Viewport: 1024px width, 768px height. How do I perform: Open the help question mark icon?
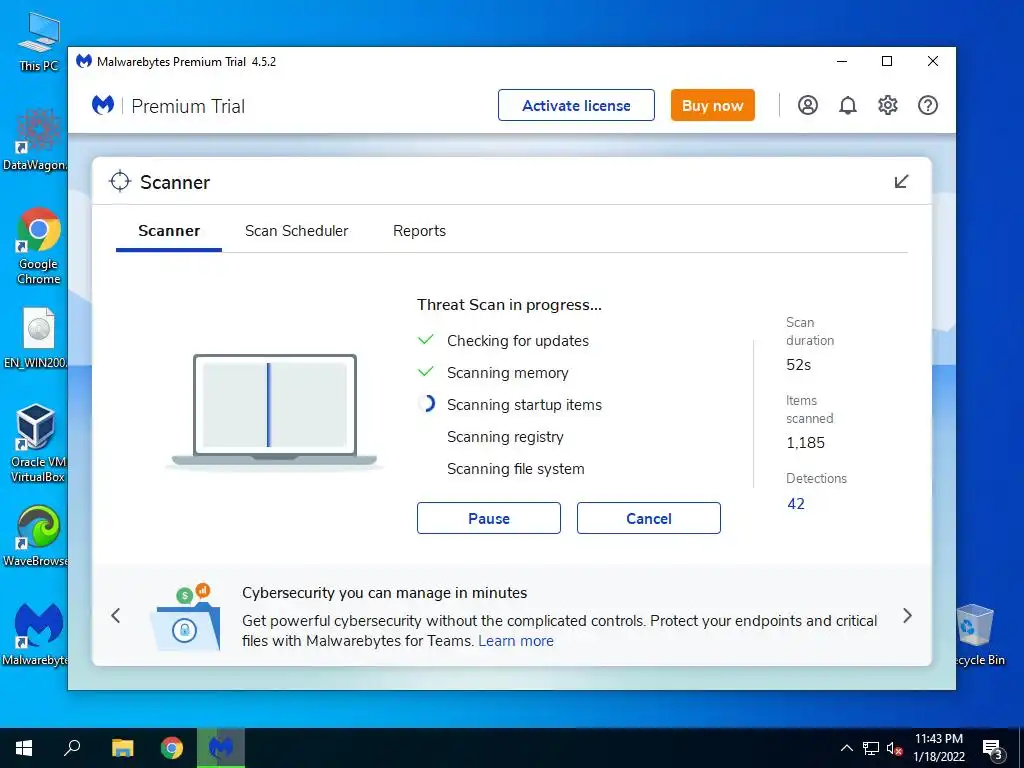click(x=927, y=105)
